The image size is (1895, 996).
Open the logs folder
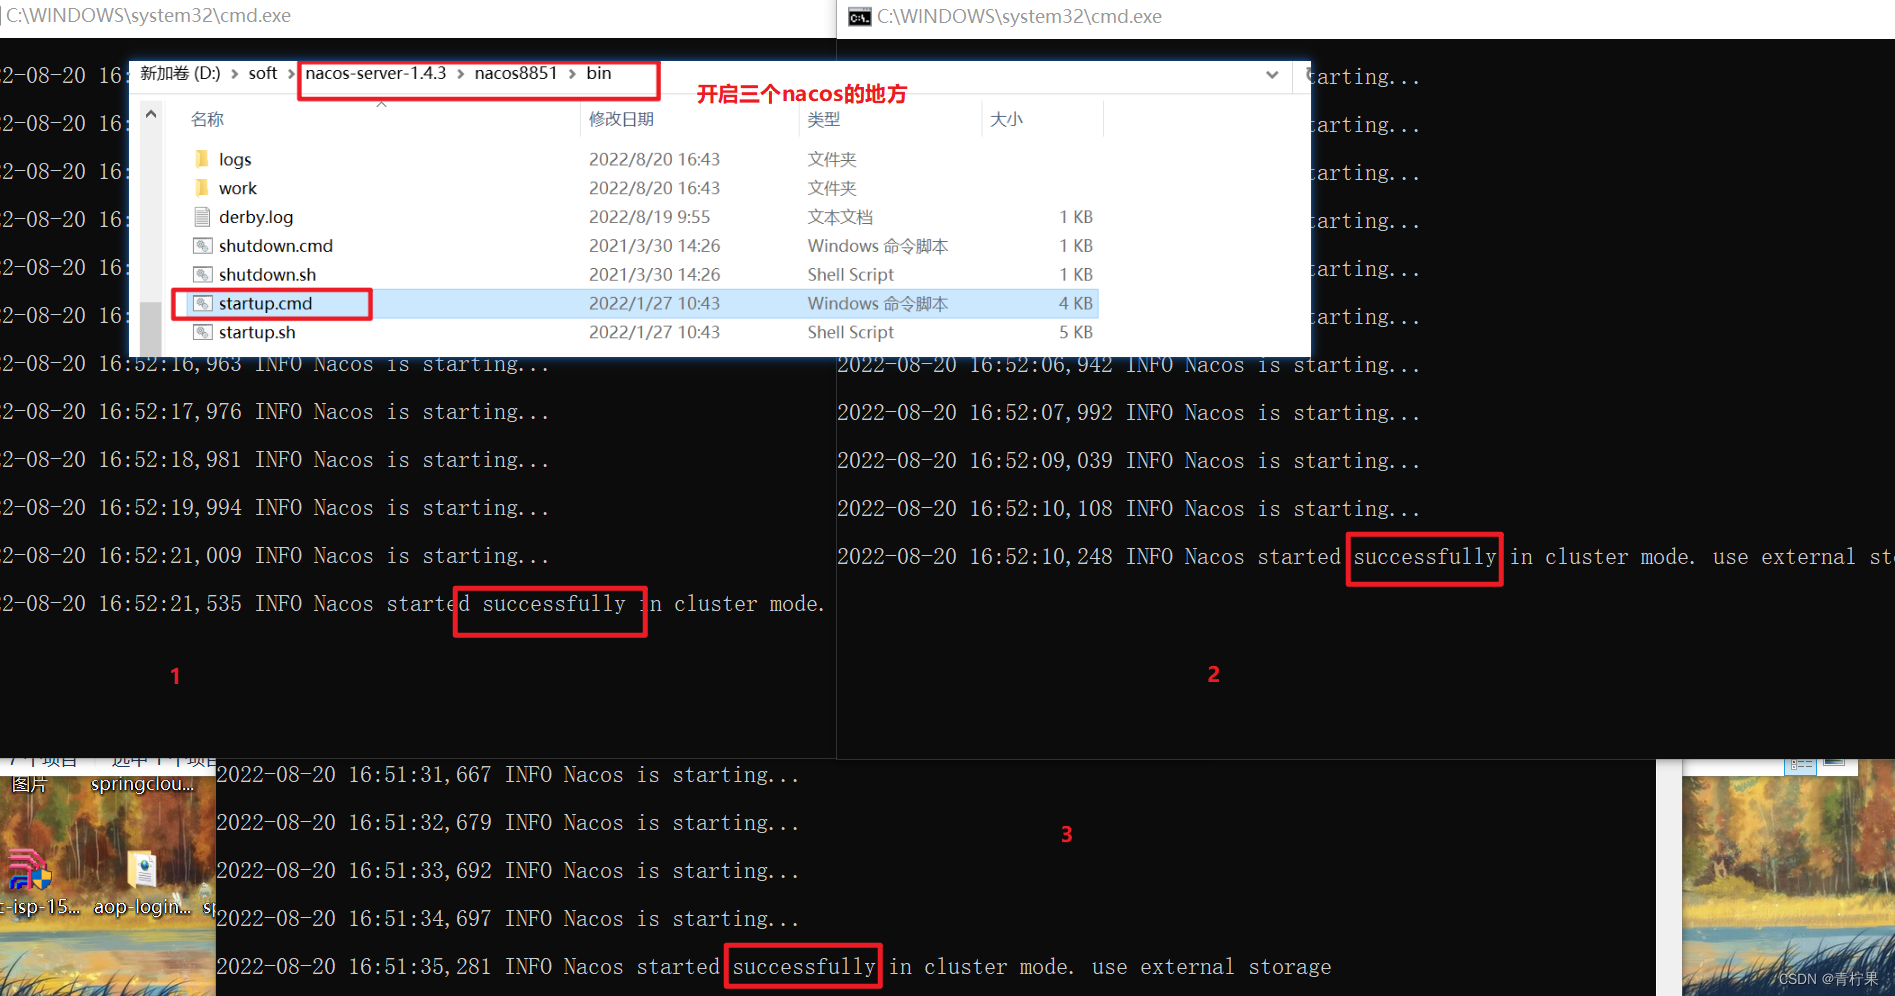[236, 158]
